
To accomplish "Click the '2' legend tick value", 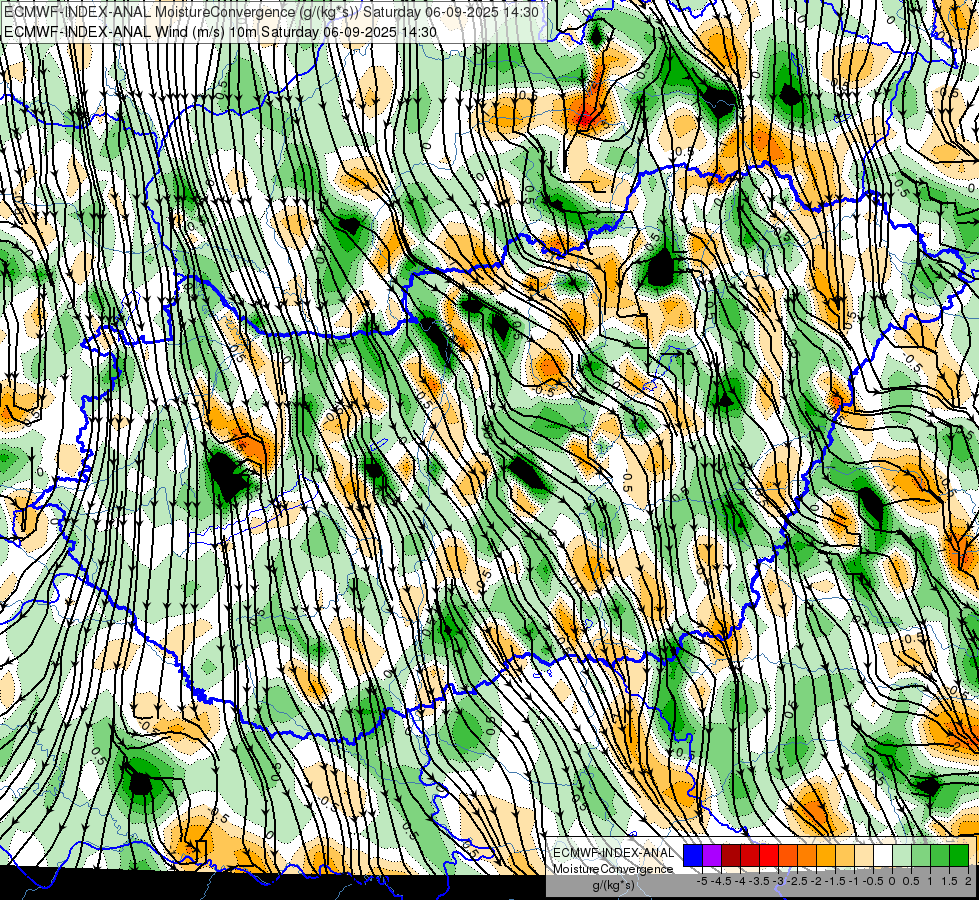I will point(968,881).
